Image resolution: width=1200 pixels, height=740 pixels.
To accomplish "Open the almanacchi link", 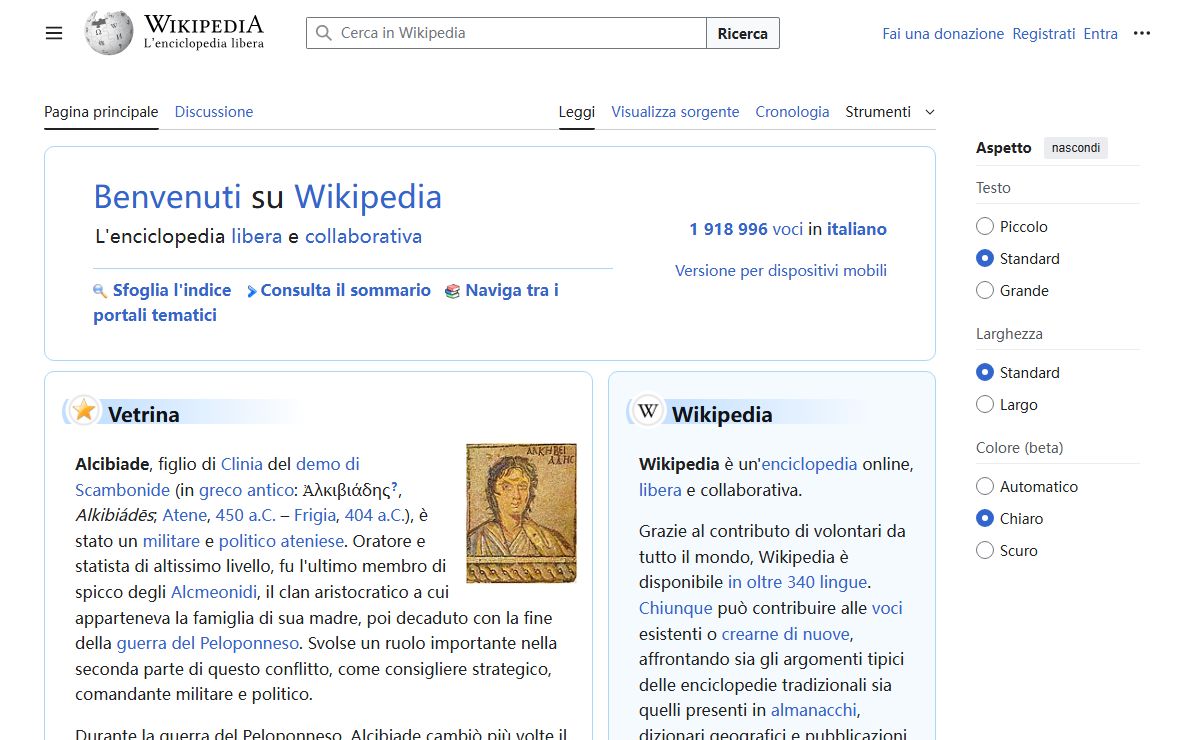I will click(x=814, y=710).
